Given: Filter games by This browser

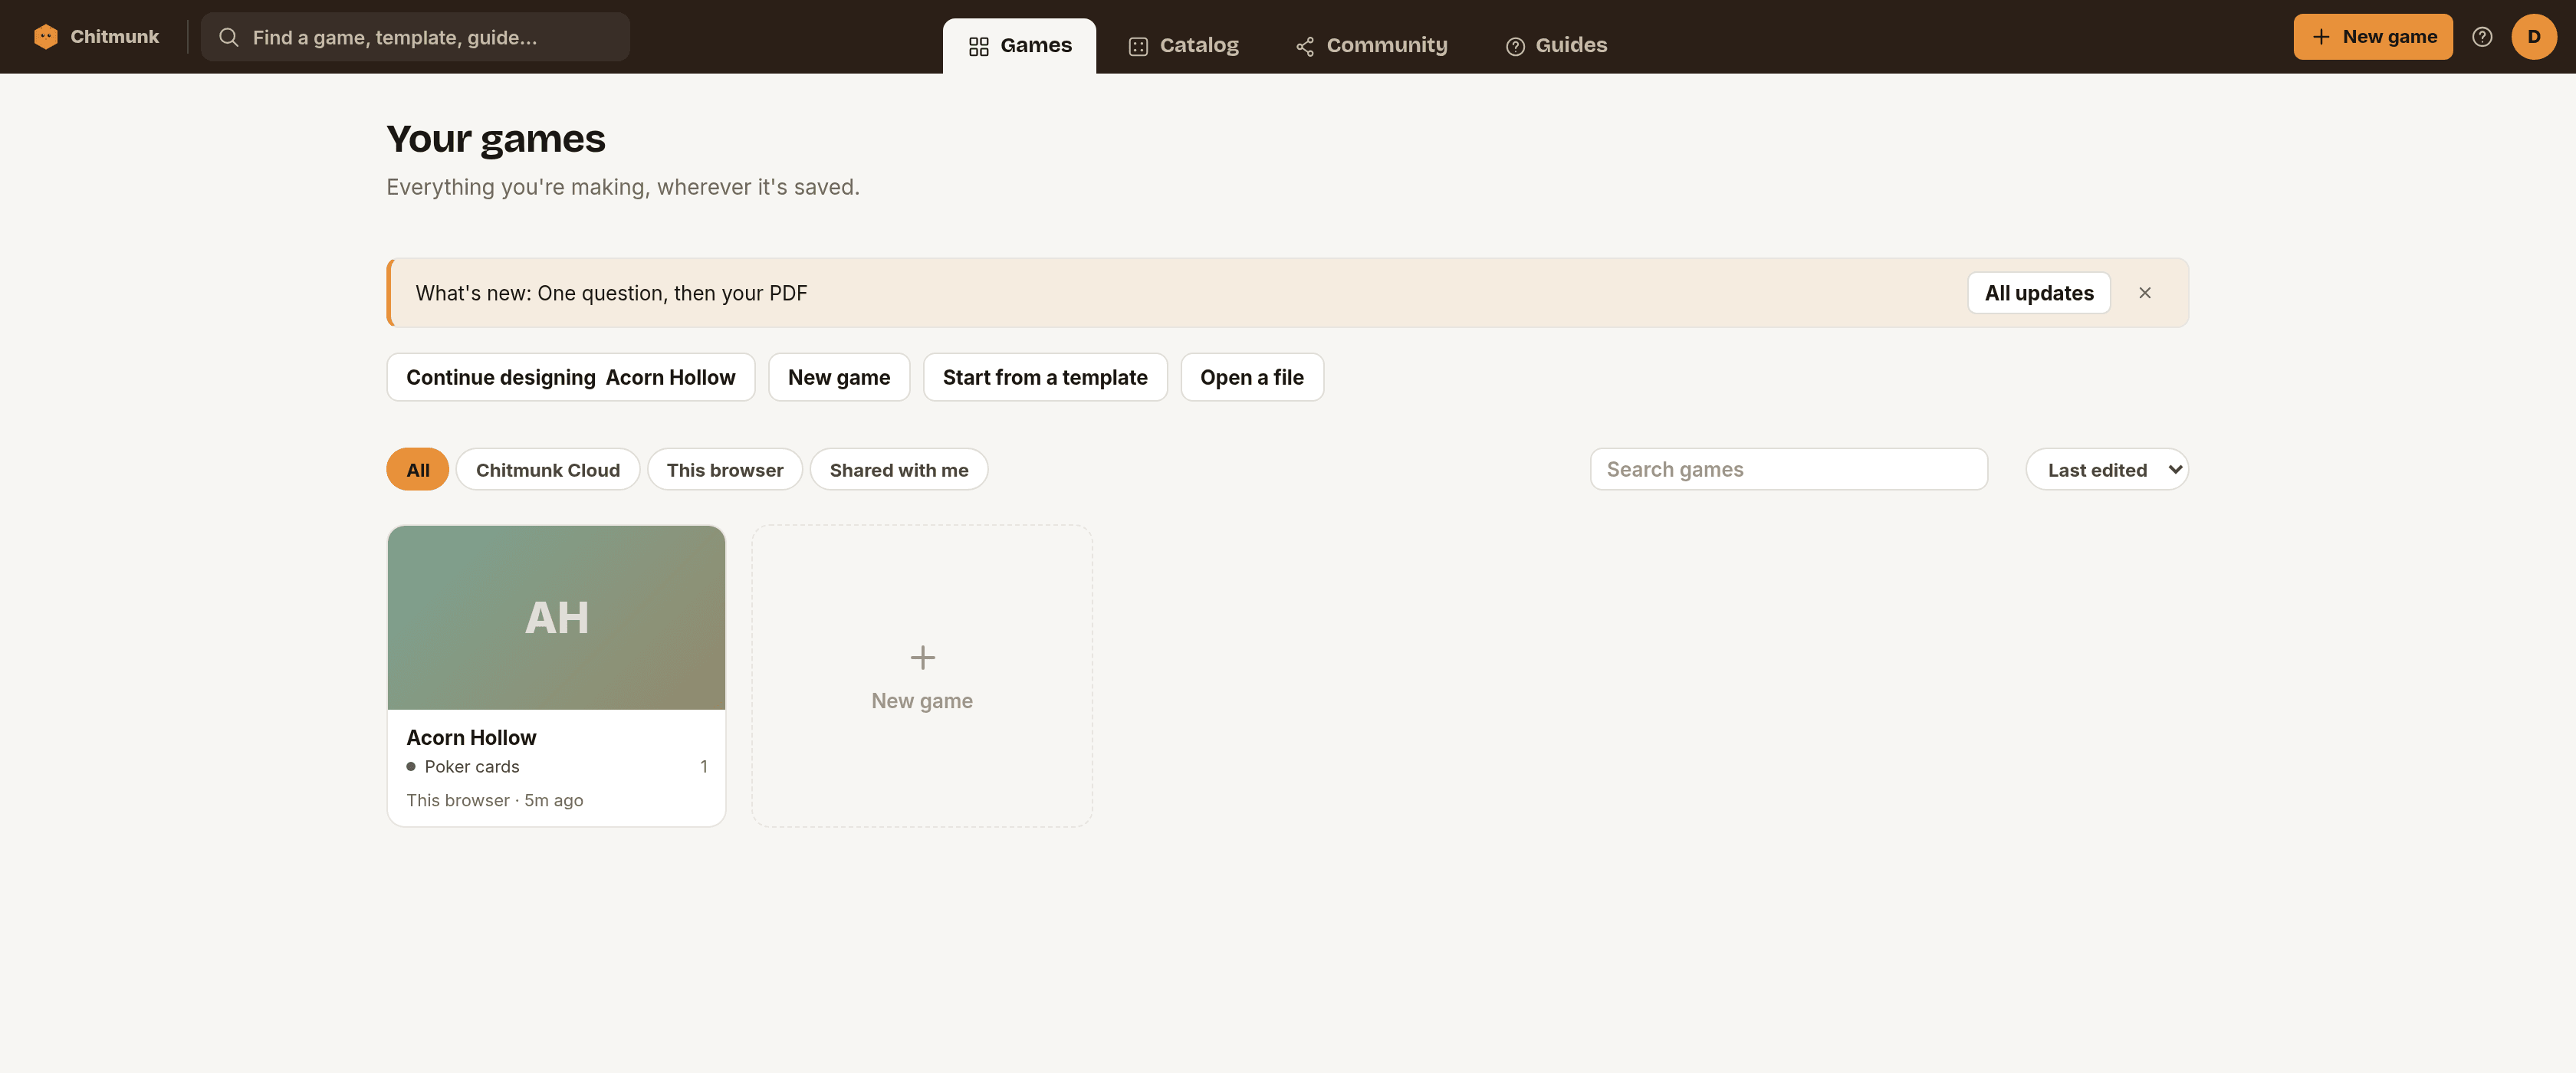Looking at the screenshot, I should pos(724,469).
